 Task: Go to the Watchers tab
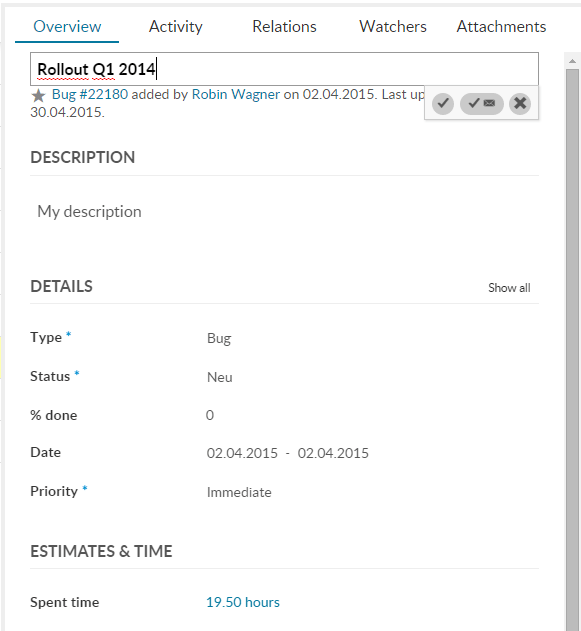click(x=393, y=27)
